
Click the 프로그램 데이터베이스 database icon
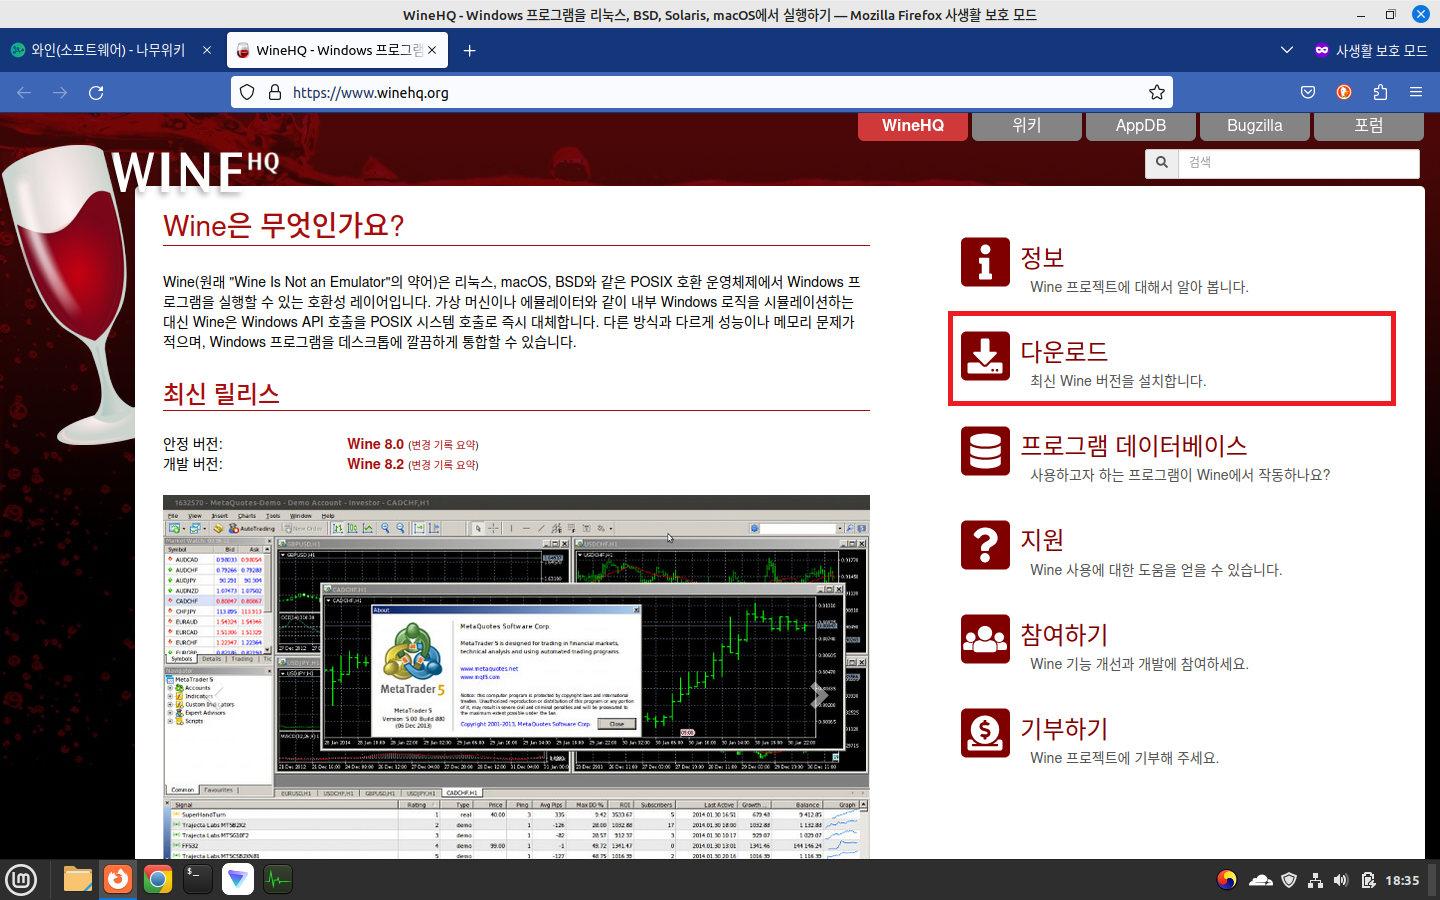tap(985, 451)
